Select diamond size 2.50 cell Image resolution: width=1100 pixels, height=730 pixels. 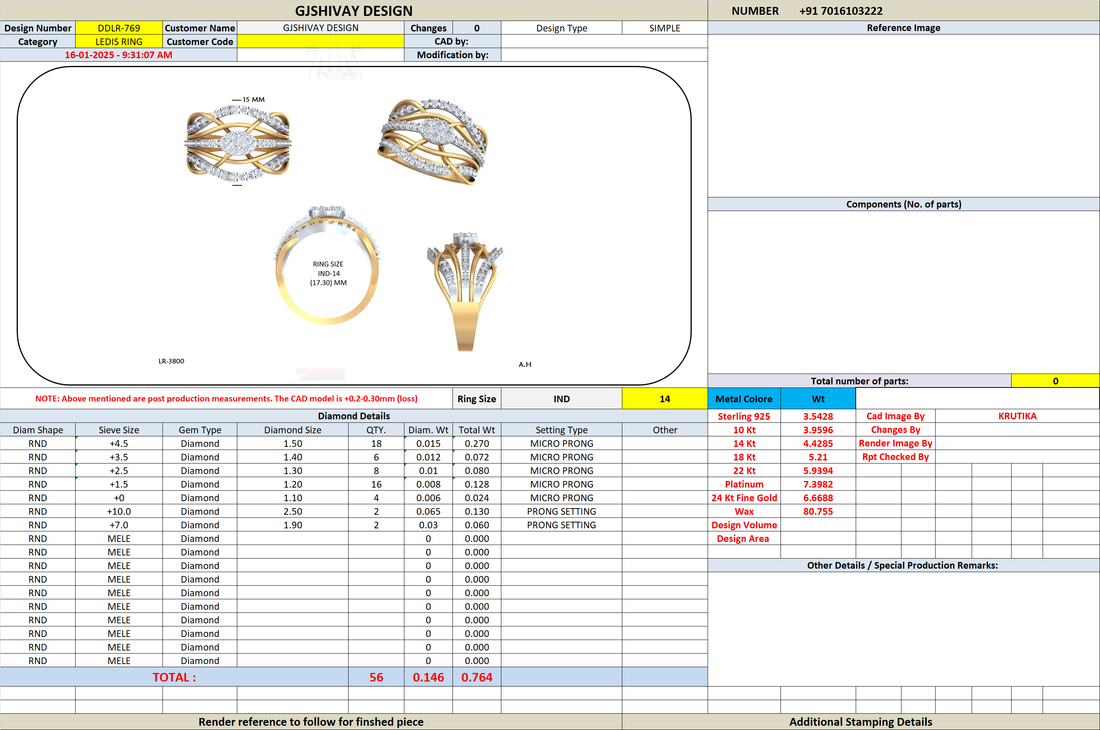click(293, 511)
